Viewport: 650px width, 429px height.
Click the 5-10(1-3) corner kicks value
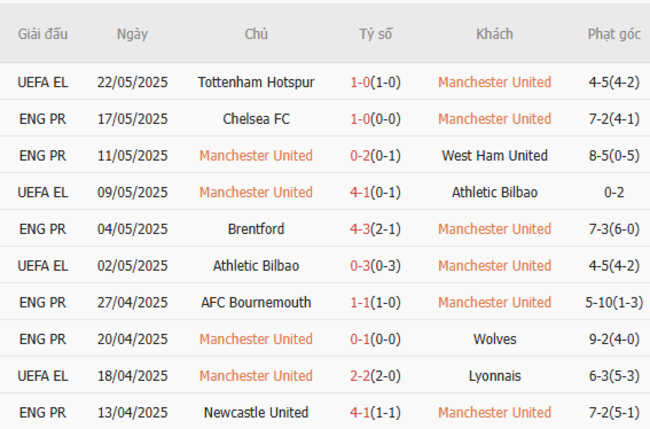614,302
